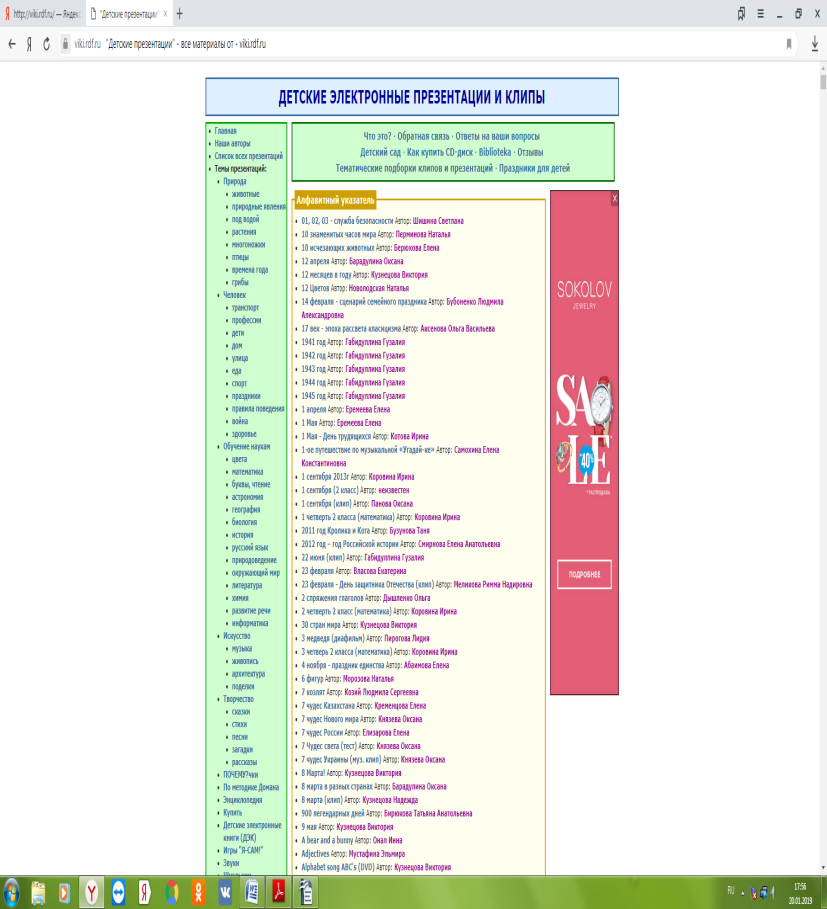Open 'Что это?' in the top menu
The height and width of the screenshot is (909, 827).
377,136
